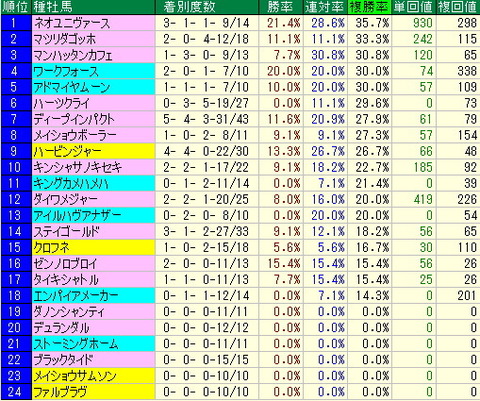Screen dimensions: 480x401
Task: Click 連対率 20.9% in ディープインパクト row
Action: (328, 119)
